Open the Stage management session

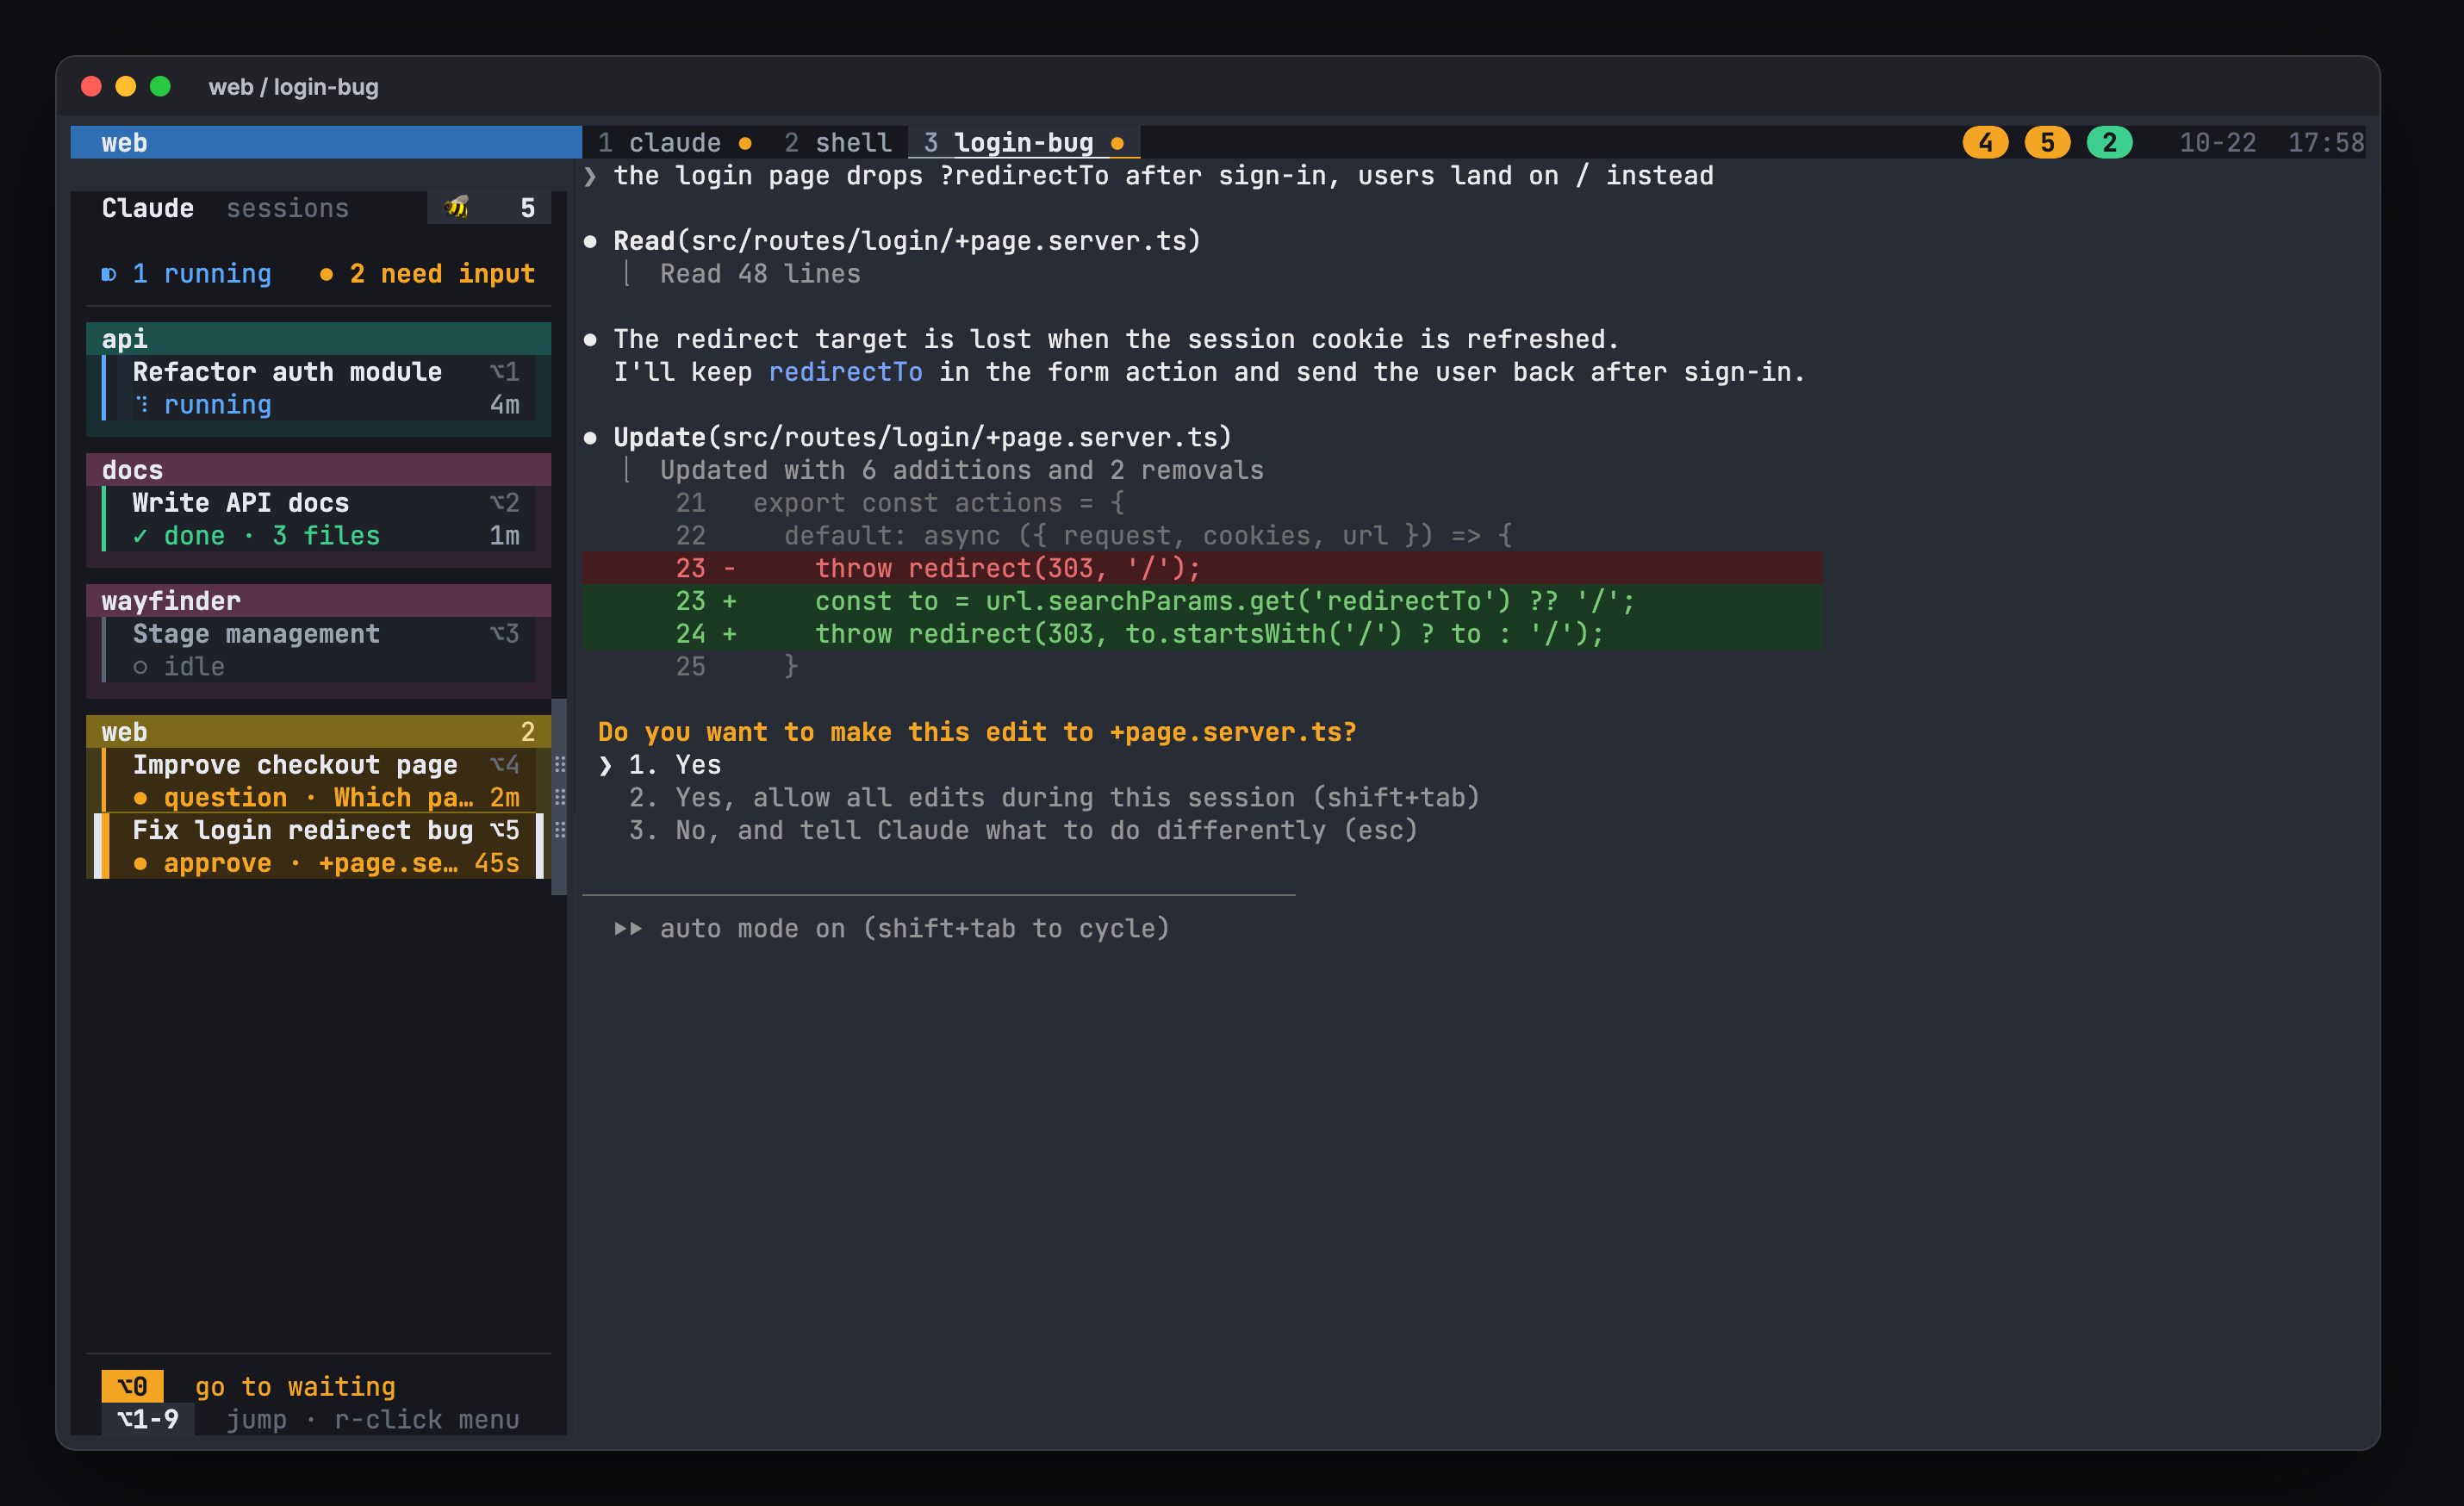320,650
